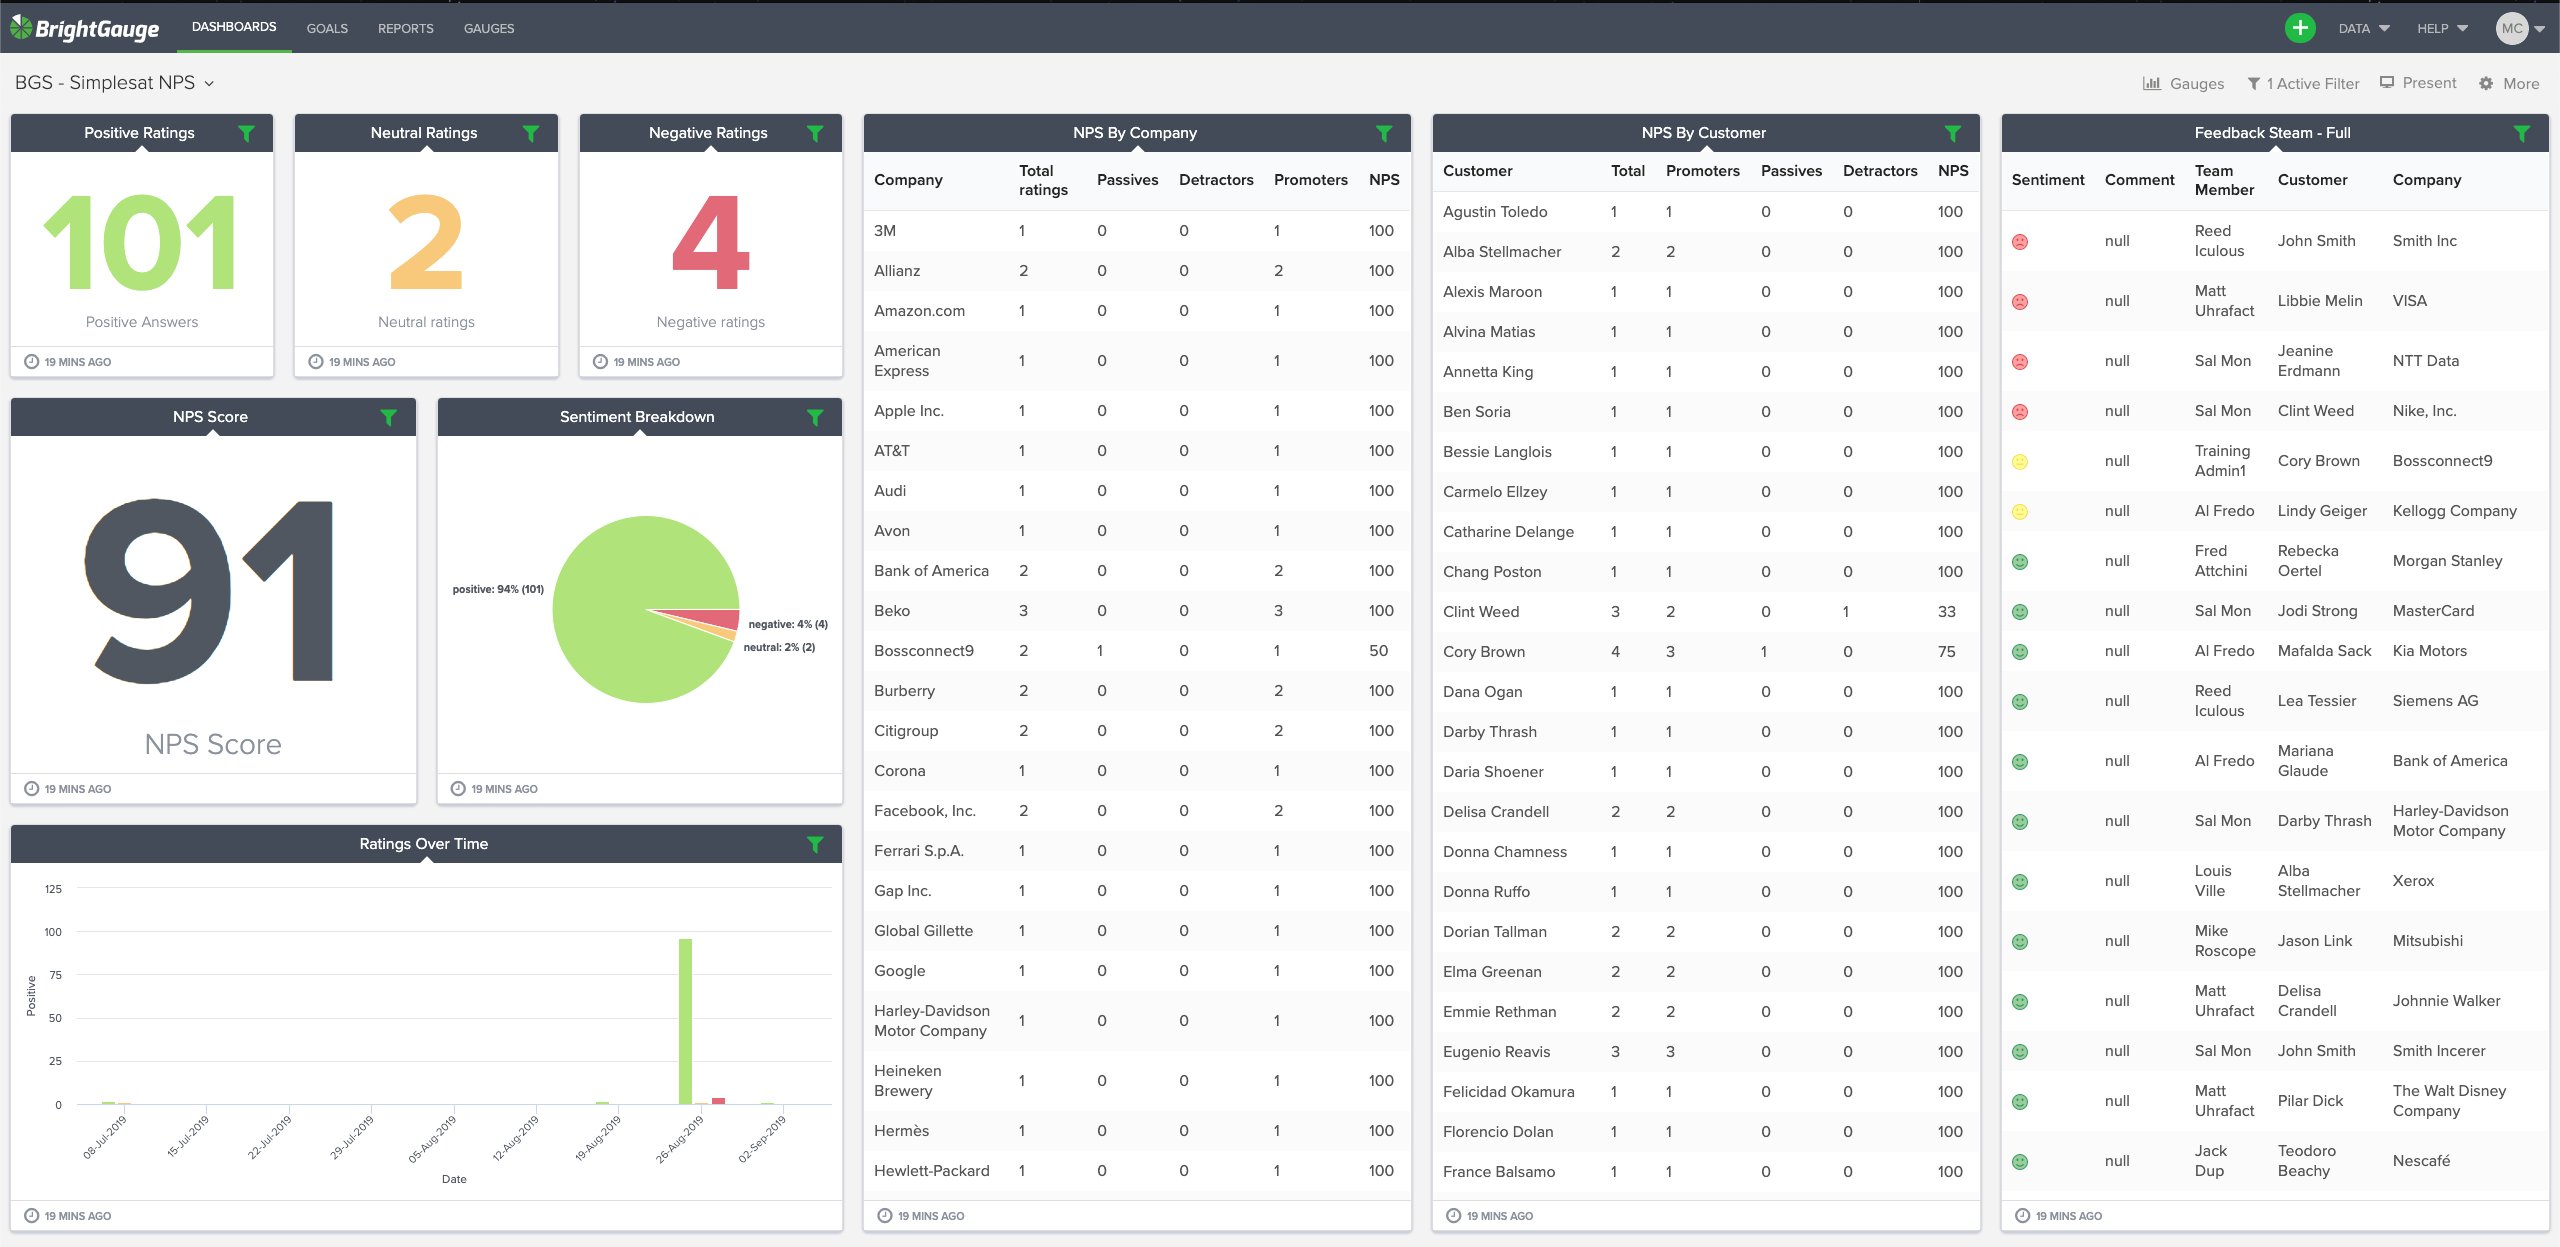The image size is (2560, 1247).
Task: Click the big 101 positive answers number
Action: click(141, 241)
